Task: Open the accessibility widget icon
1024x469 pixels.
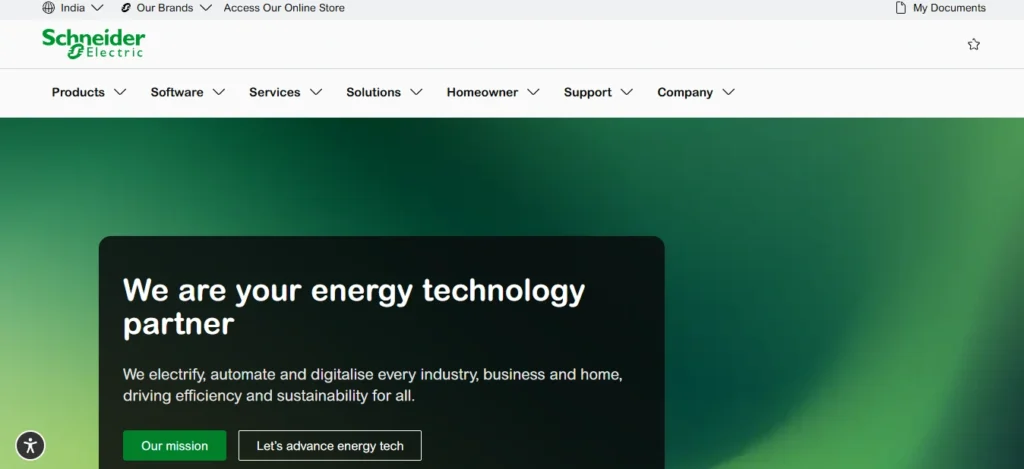Action: [30, 446]
